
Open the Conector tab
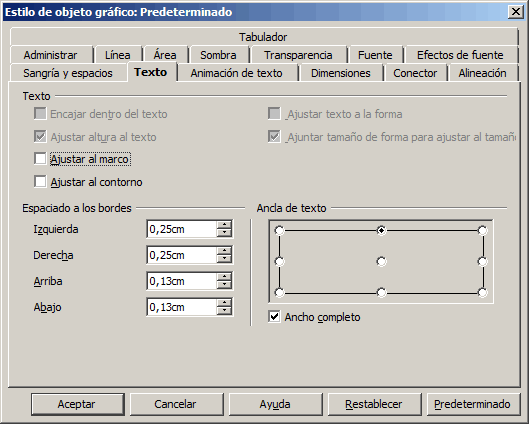tap(415, 73)
